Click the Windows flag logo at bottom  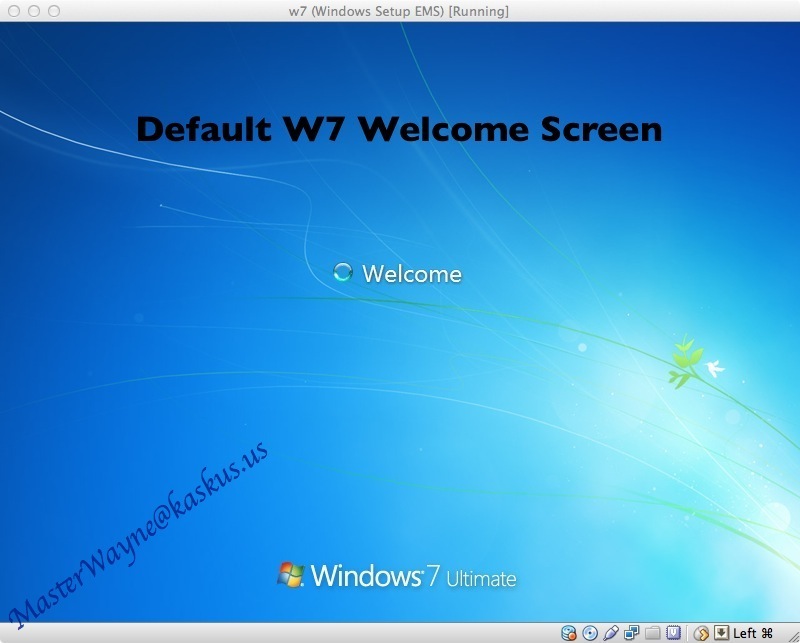(291, 574)
